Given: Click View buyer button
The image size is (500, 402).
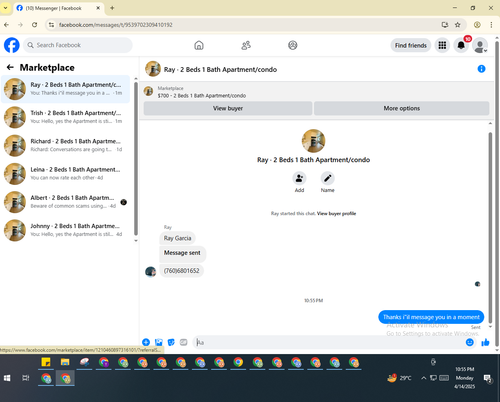Looking at the screenshot, I should (228, 108).
